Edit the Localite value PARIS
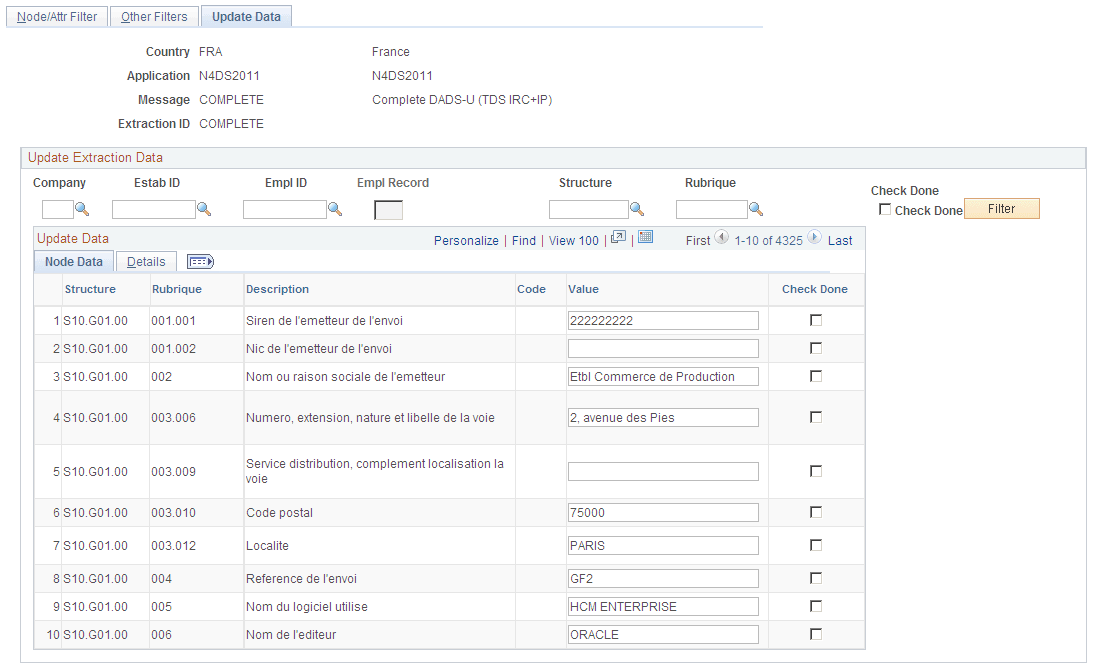Screen dimensions: 1095x670 tap(663, 546)
